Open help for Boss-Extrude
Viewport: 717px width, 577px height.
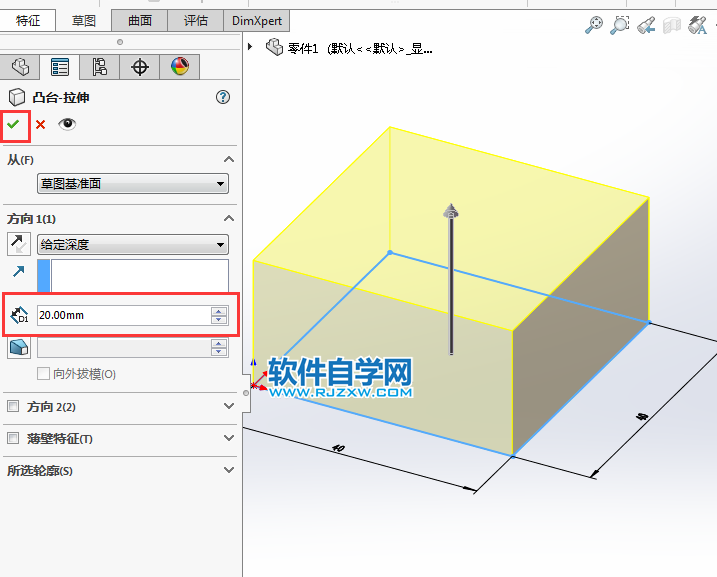[x=223, y=97]
